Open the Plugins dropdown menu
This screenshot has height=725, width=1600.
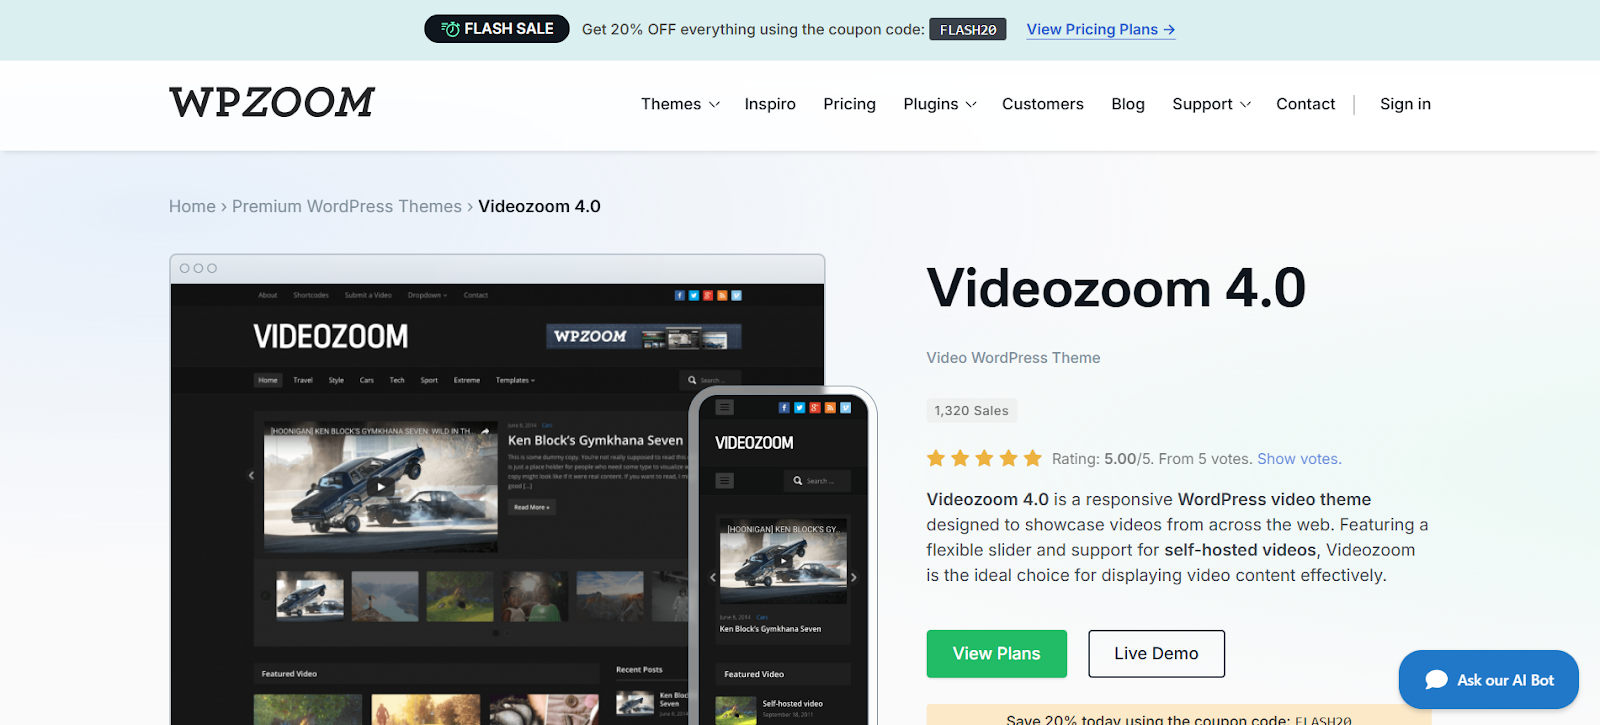[939, 104]
